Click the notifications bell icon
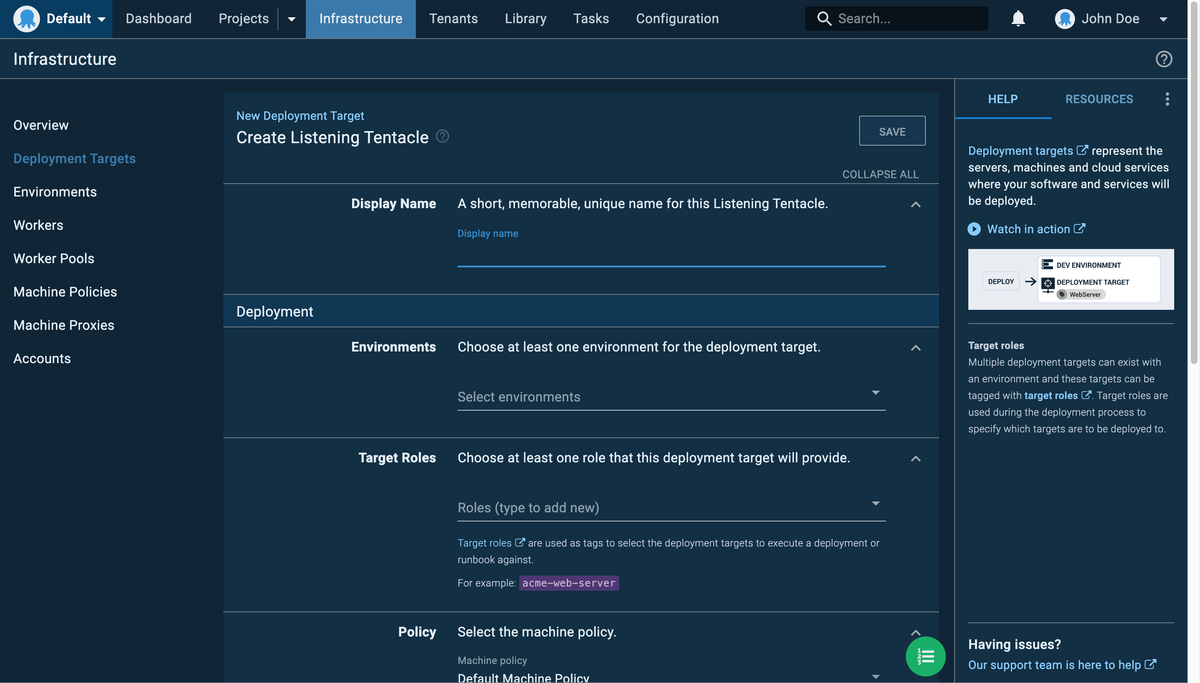1200x683 pixels. coord(1018,19)
